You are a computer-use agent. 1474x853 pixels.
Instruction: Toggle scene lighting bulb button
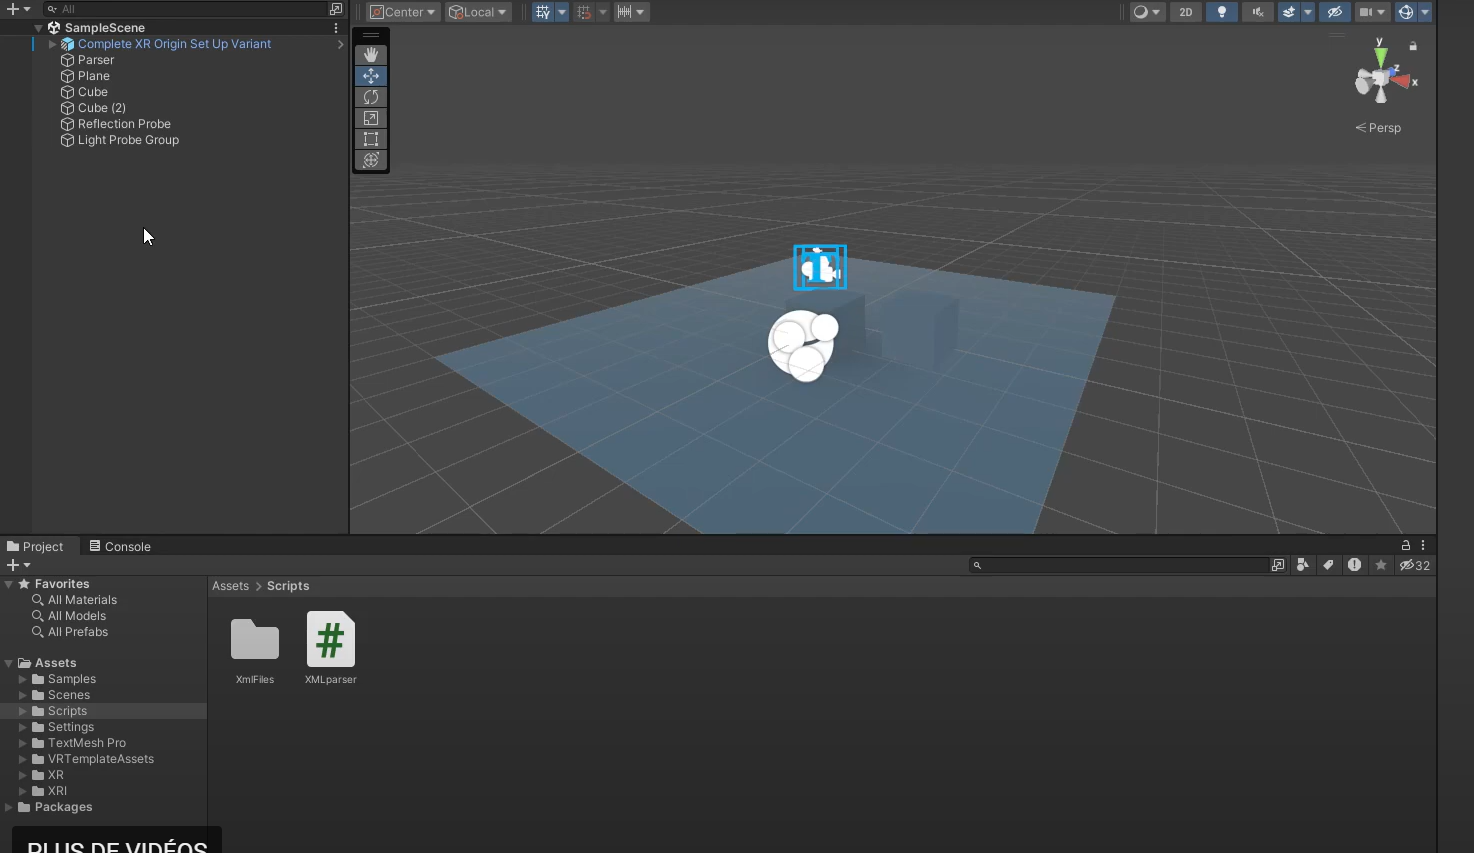(1221, 12)
